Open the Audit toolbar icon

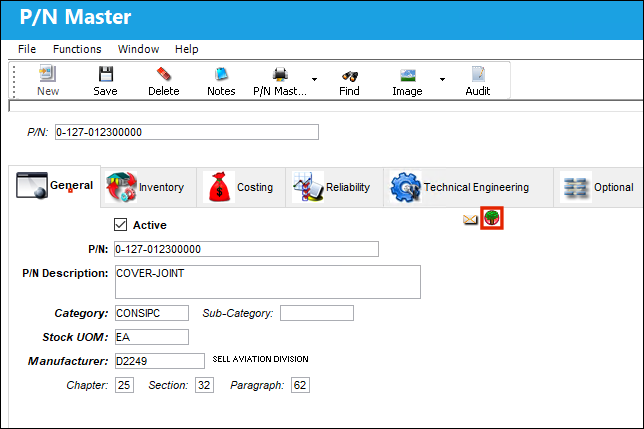point(478,74)
